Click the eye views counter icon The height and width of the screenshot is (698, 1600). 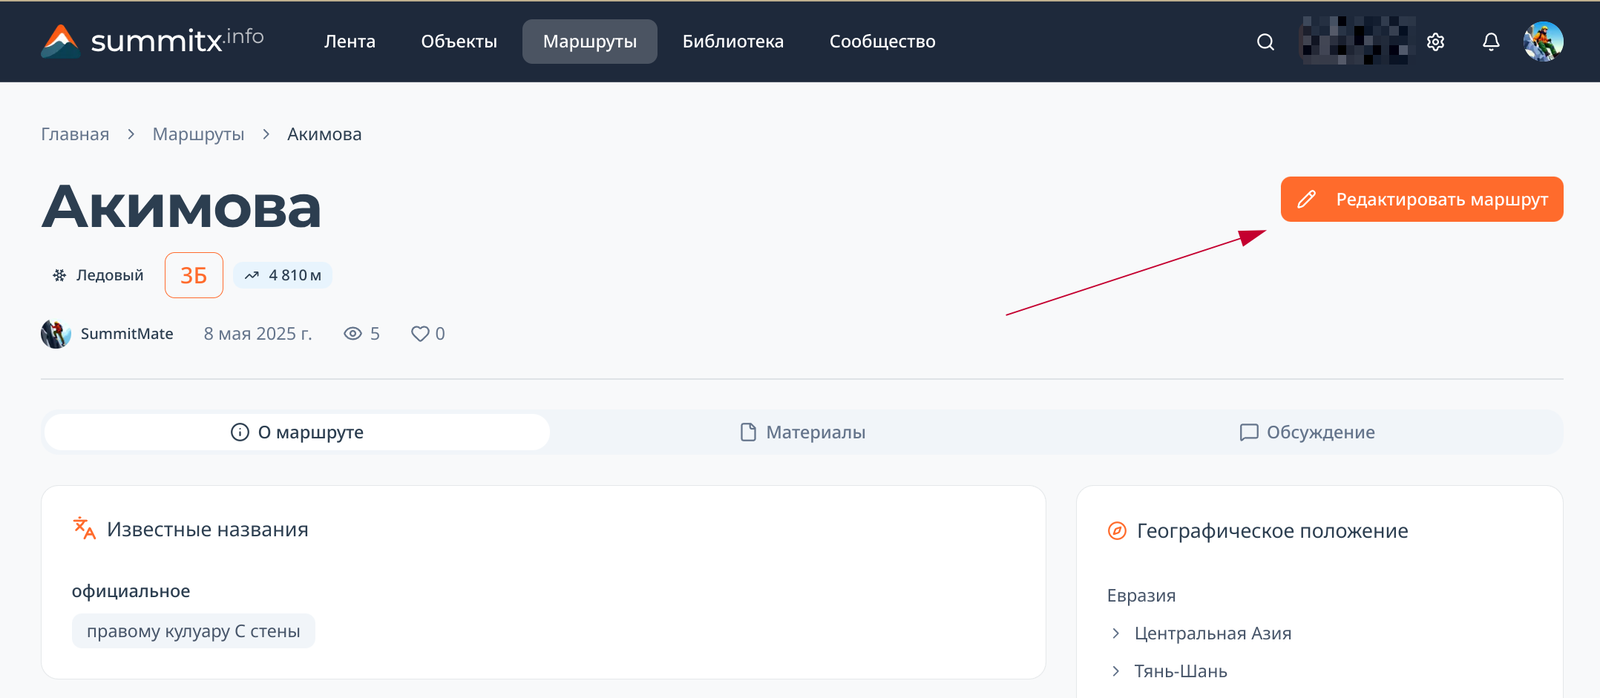click(x=352, y=334)
